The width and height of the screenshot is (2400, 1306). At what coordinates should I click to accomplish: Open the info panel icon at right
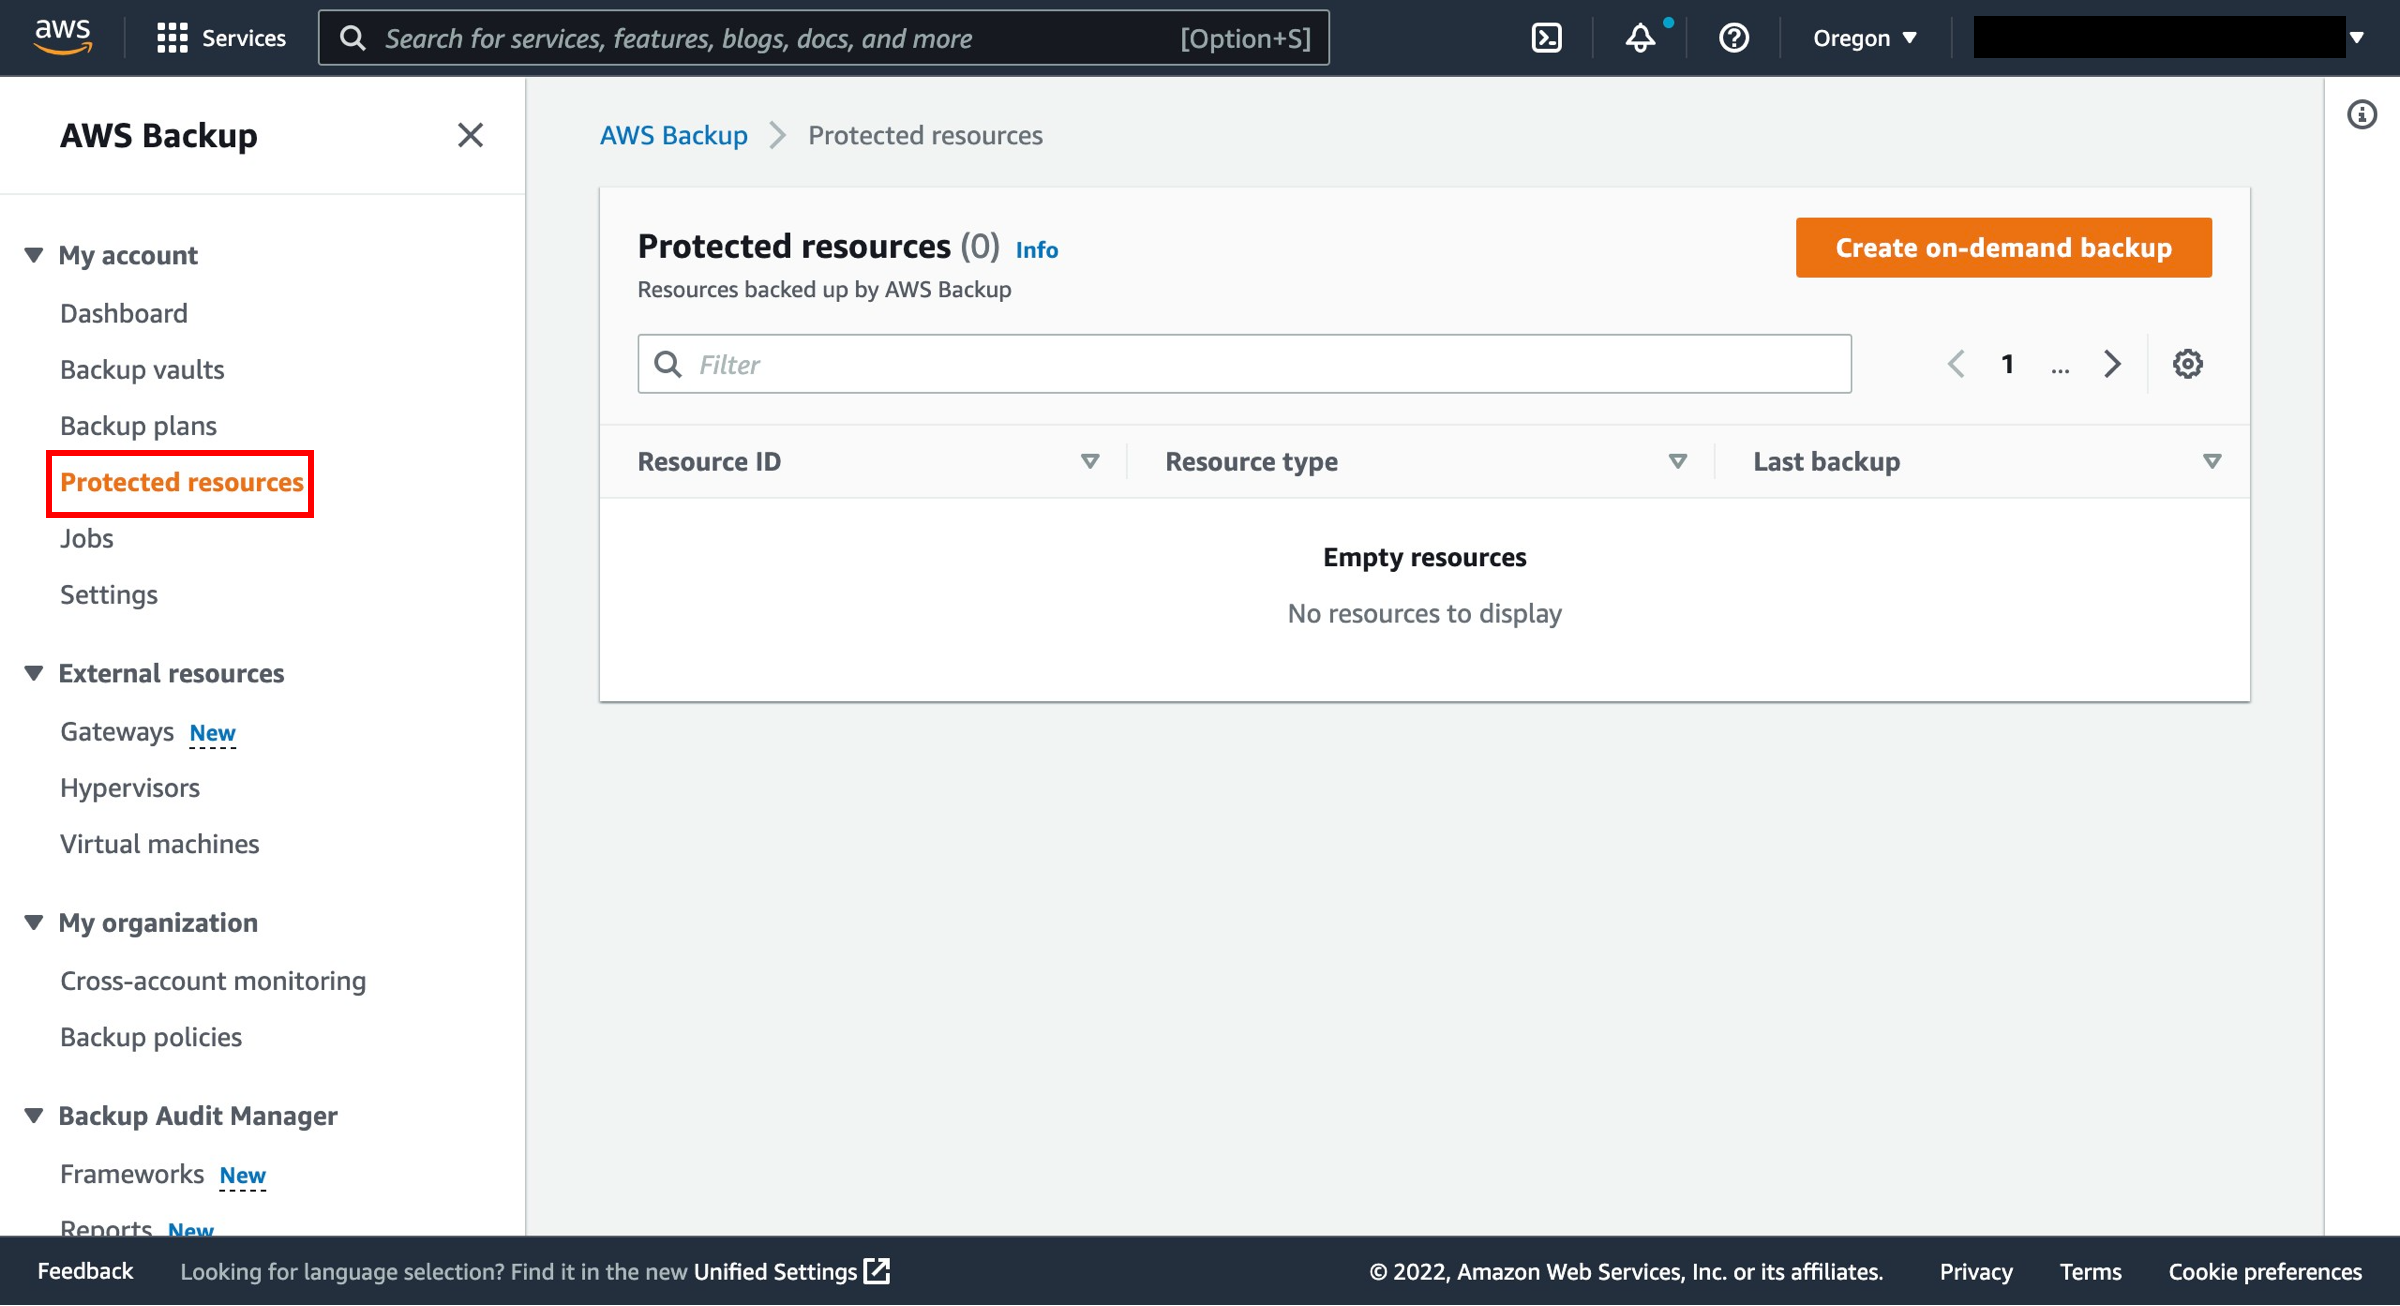click(x=2361, y=115)
